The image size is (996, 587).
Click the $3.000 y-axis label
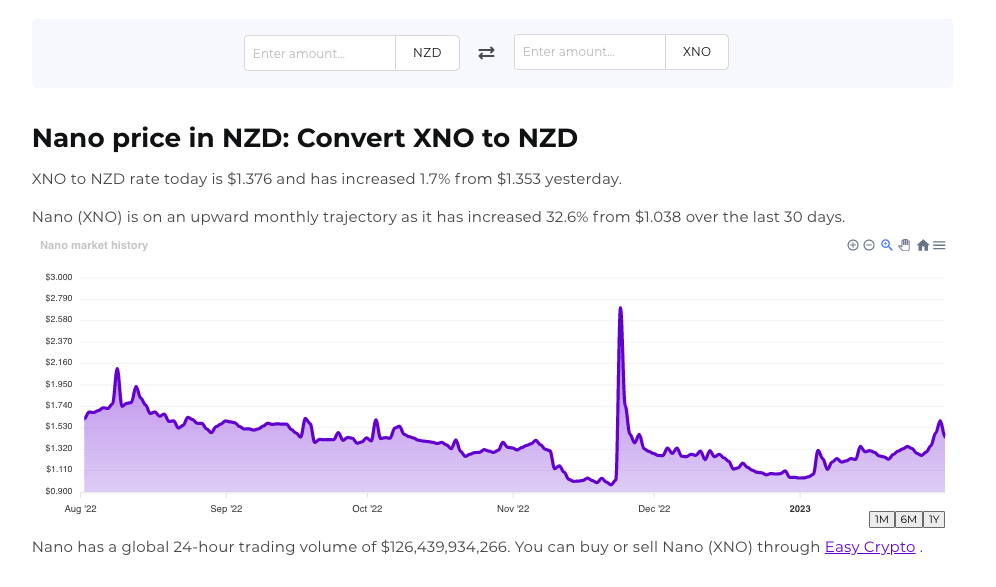coord(58,277)
